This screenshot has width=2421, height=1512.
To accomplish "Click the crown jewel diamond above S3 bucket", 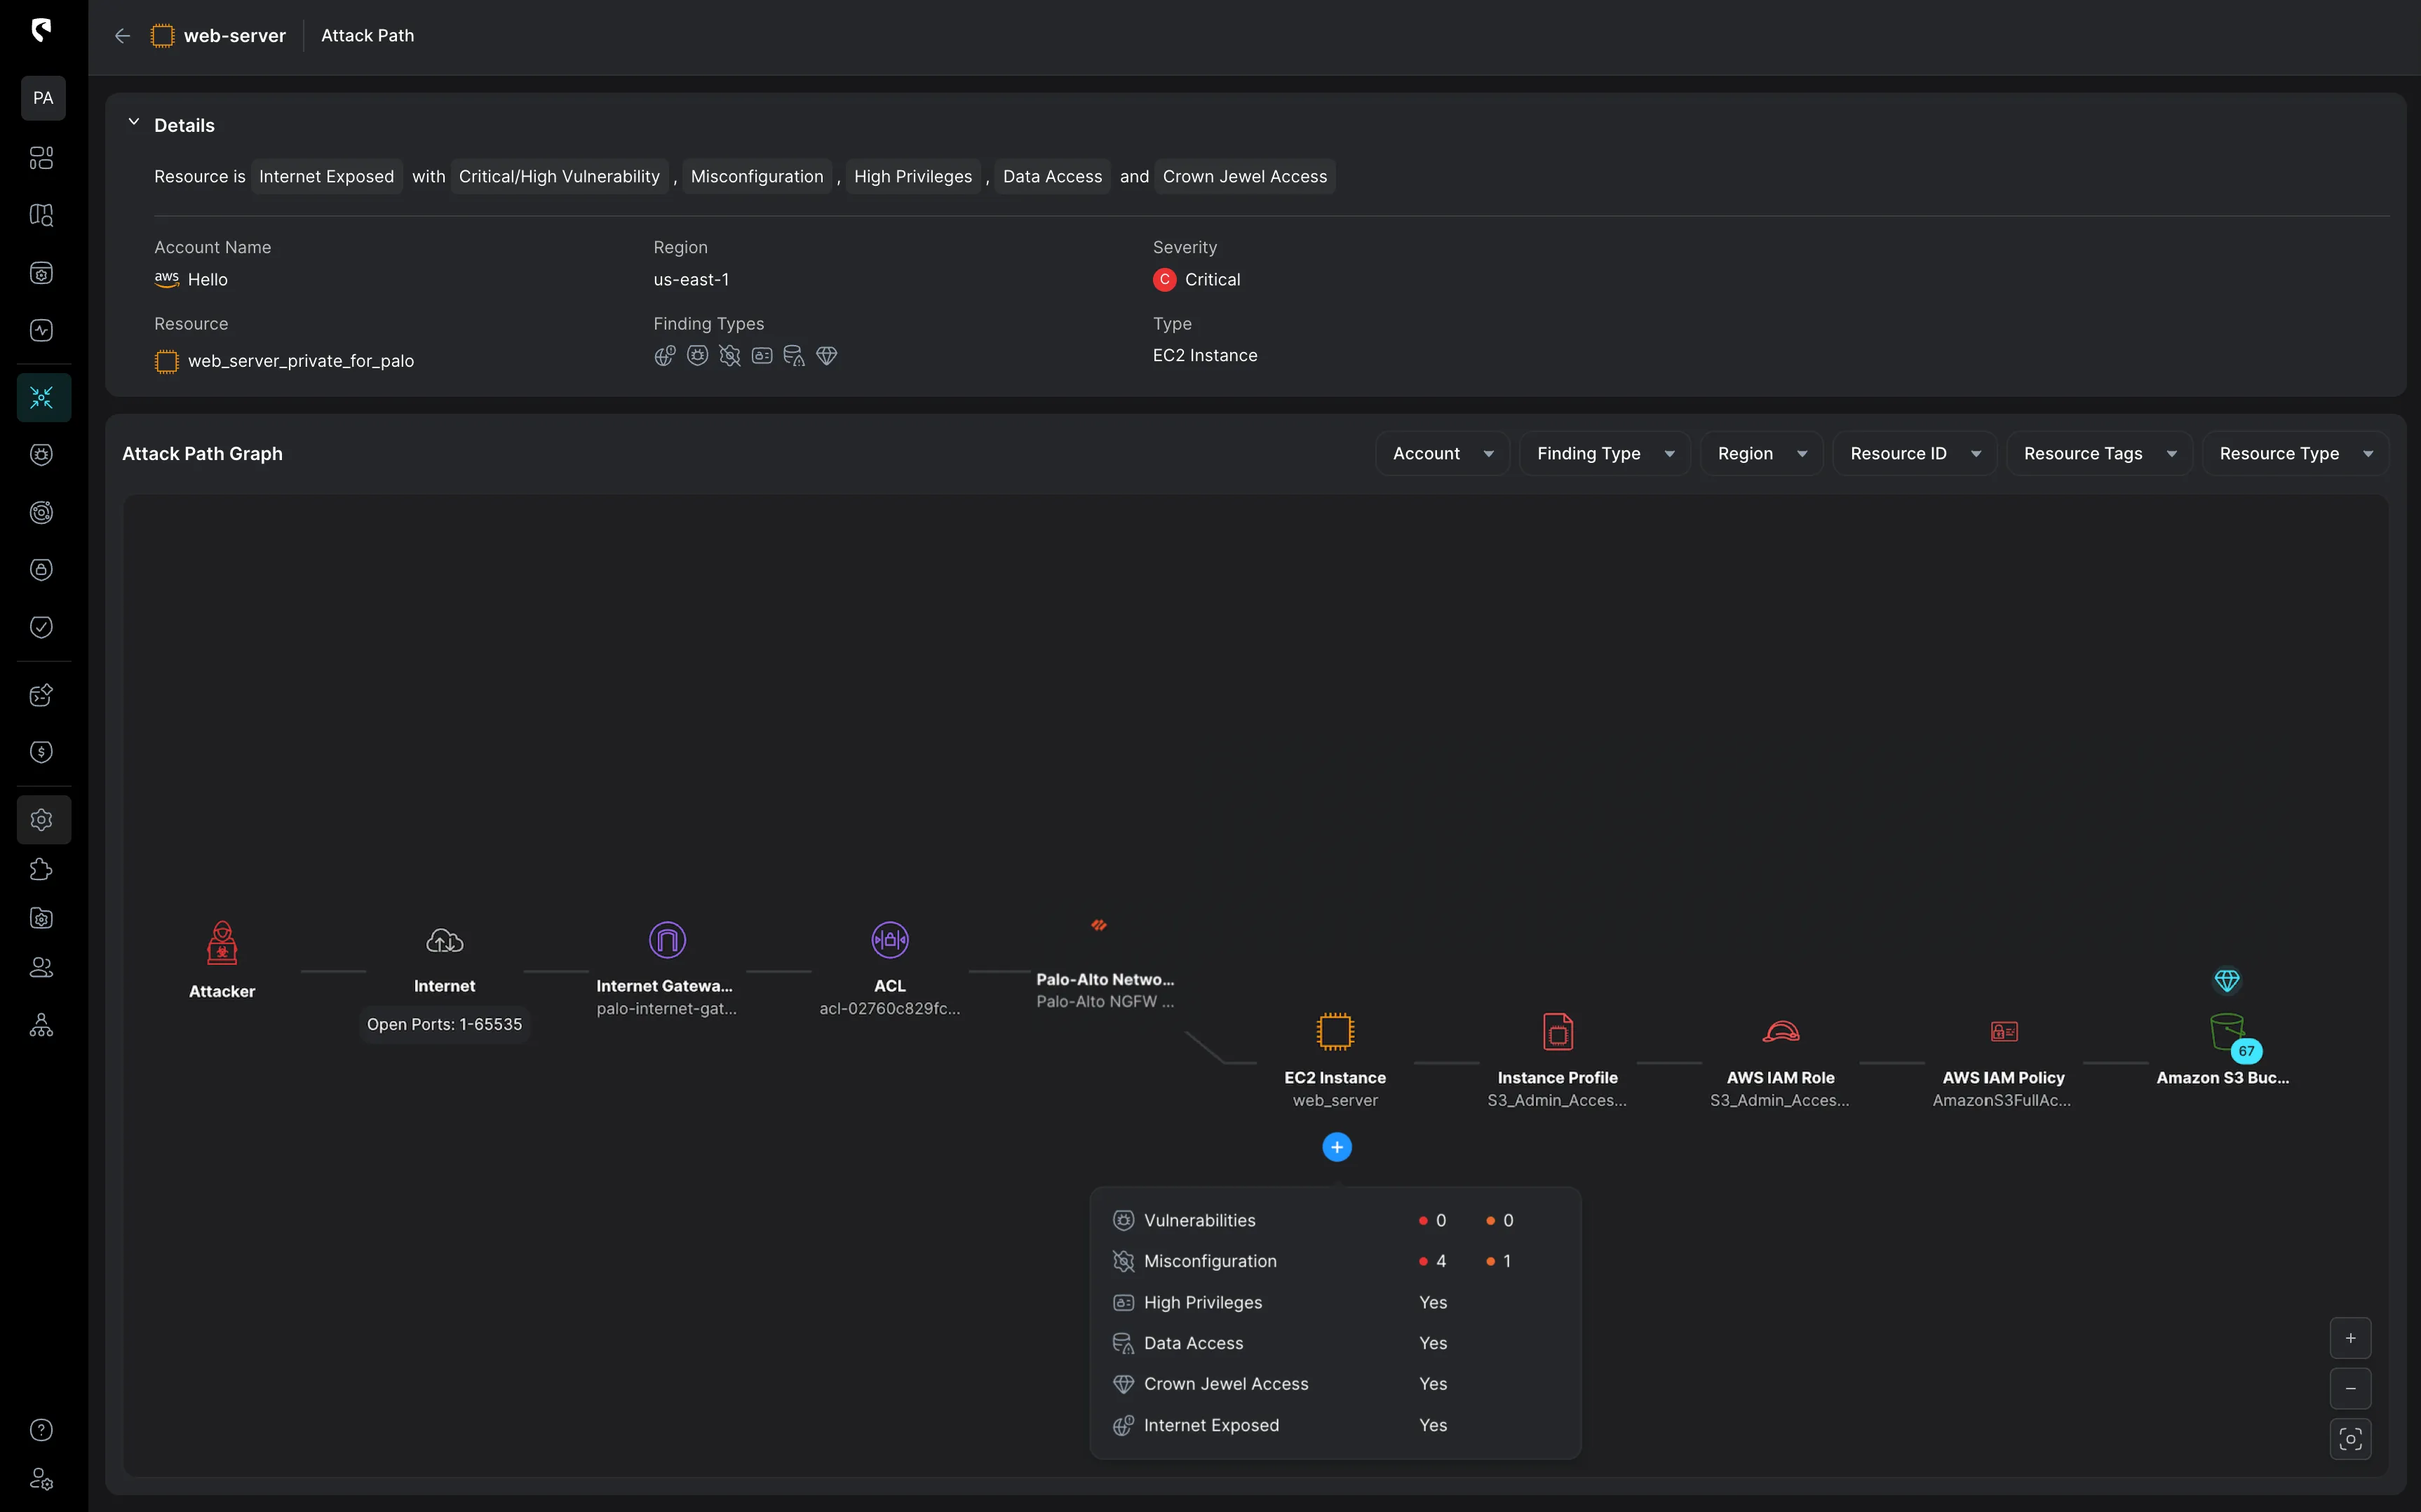I will [2227, 980].
